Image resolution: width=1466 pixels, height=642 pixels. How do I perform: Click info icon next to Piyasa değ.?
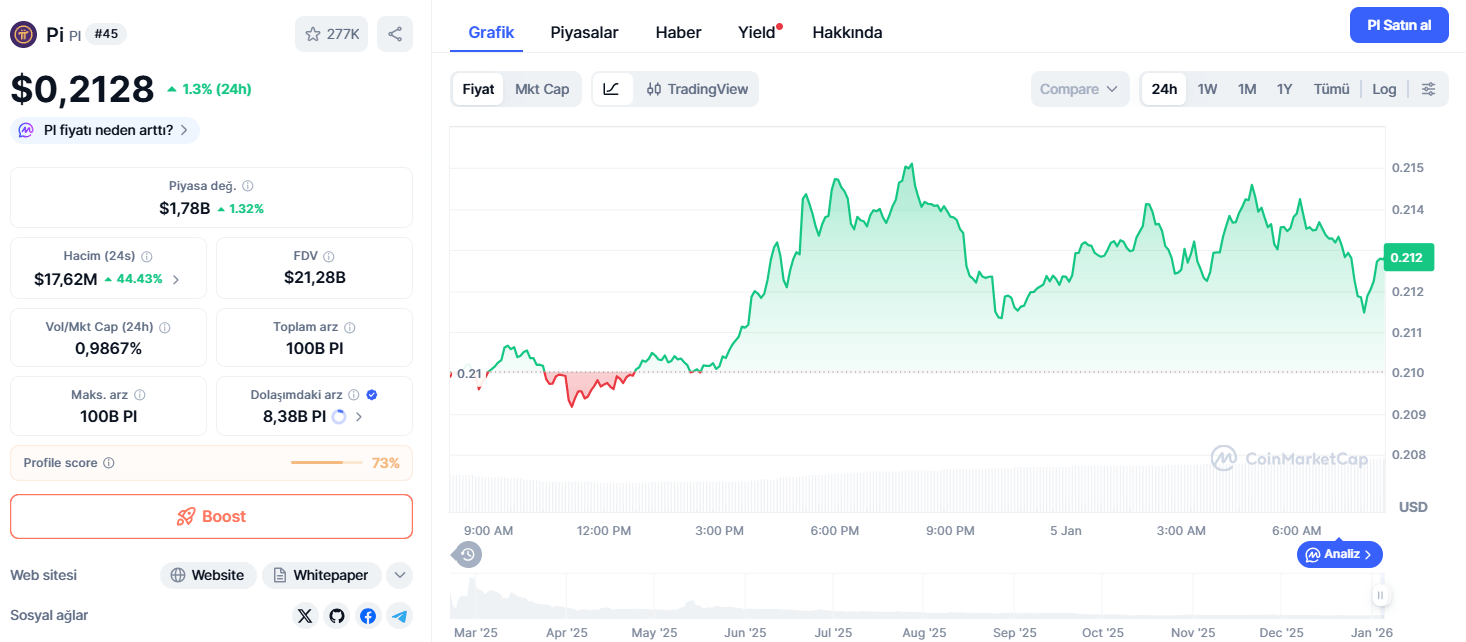(x=248, y=186)
